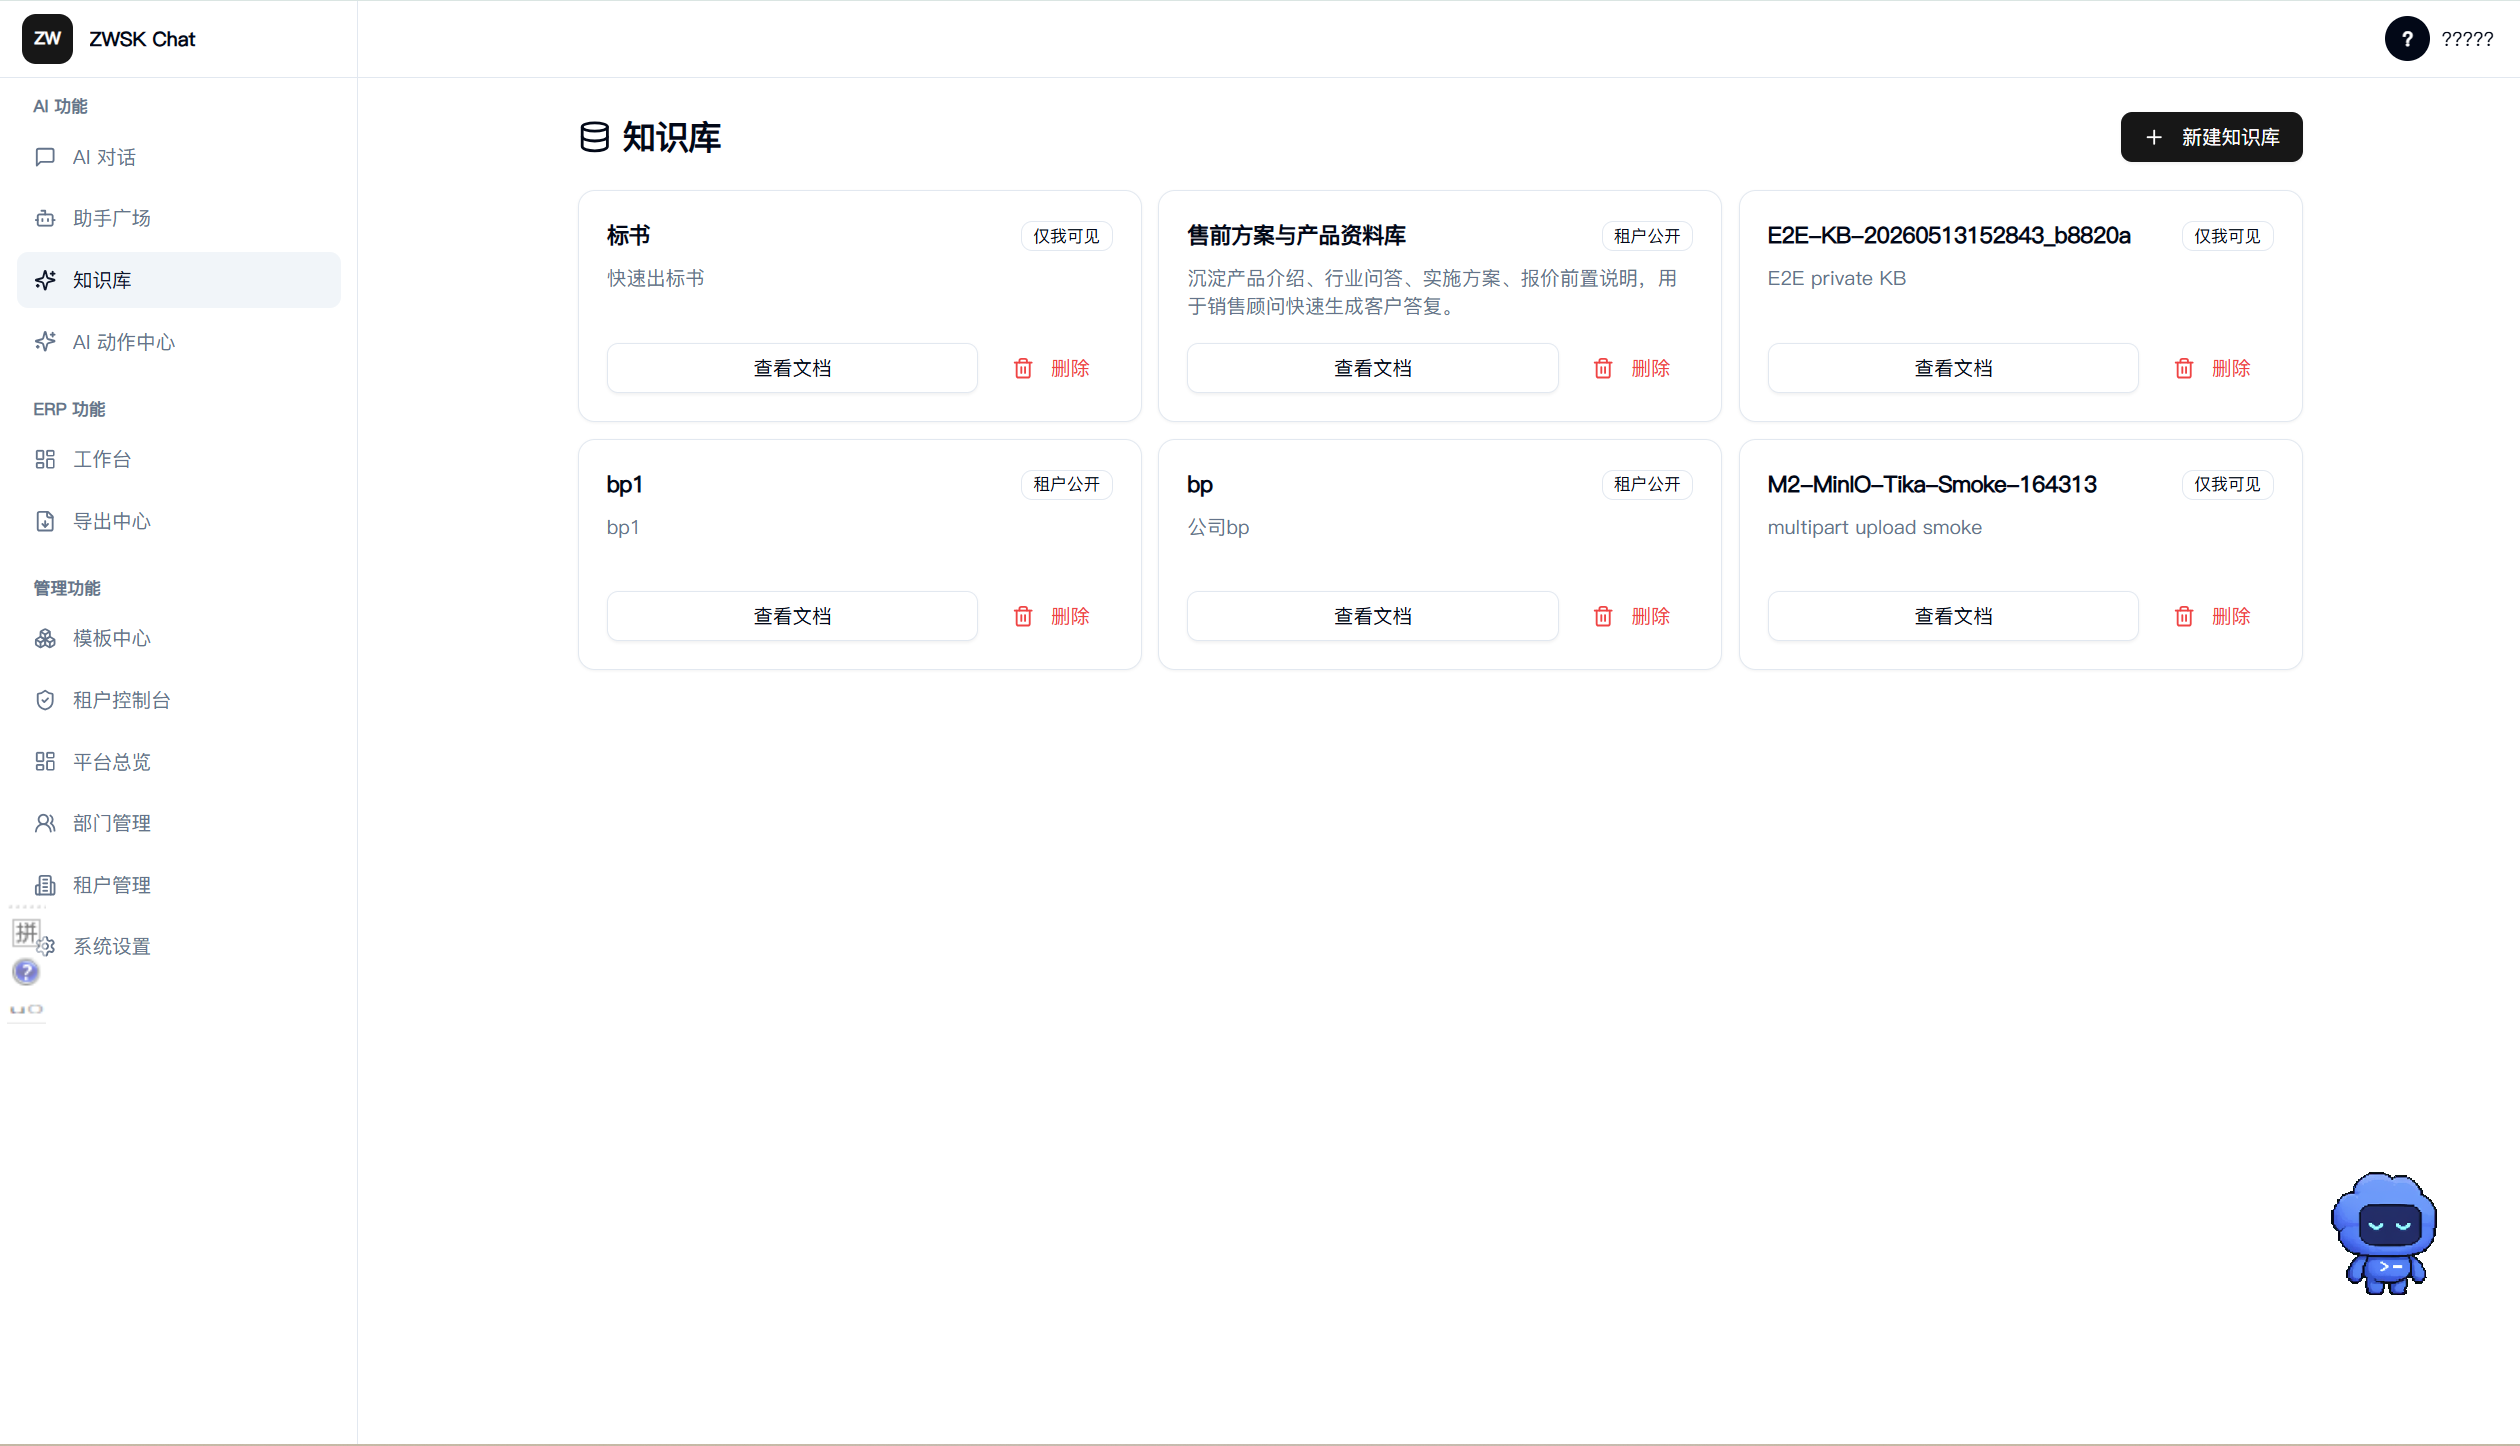Open AI 动作中心 in the sidebar
Viewport: 2520px width, 1446px height.
pyautogui.click(x=179, y=342)
